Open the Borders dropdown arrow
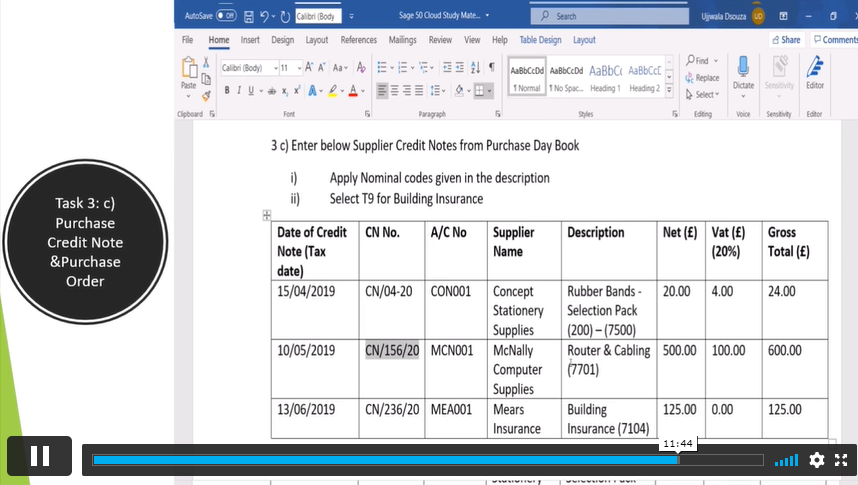 click(489, 91)
